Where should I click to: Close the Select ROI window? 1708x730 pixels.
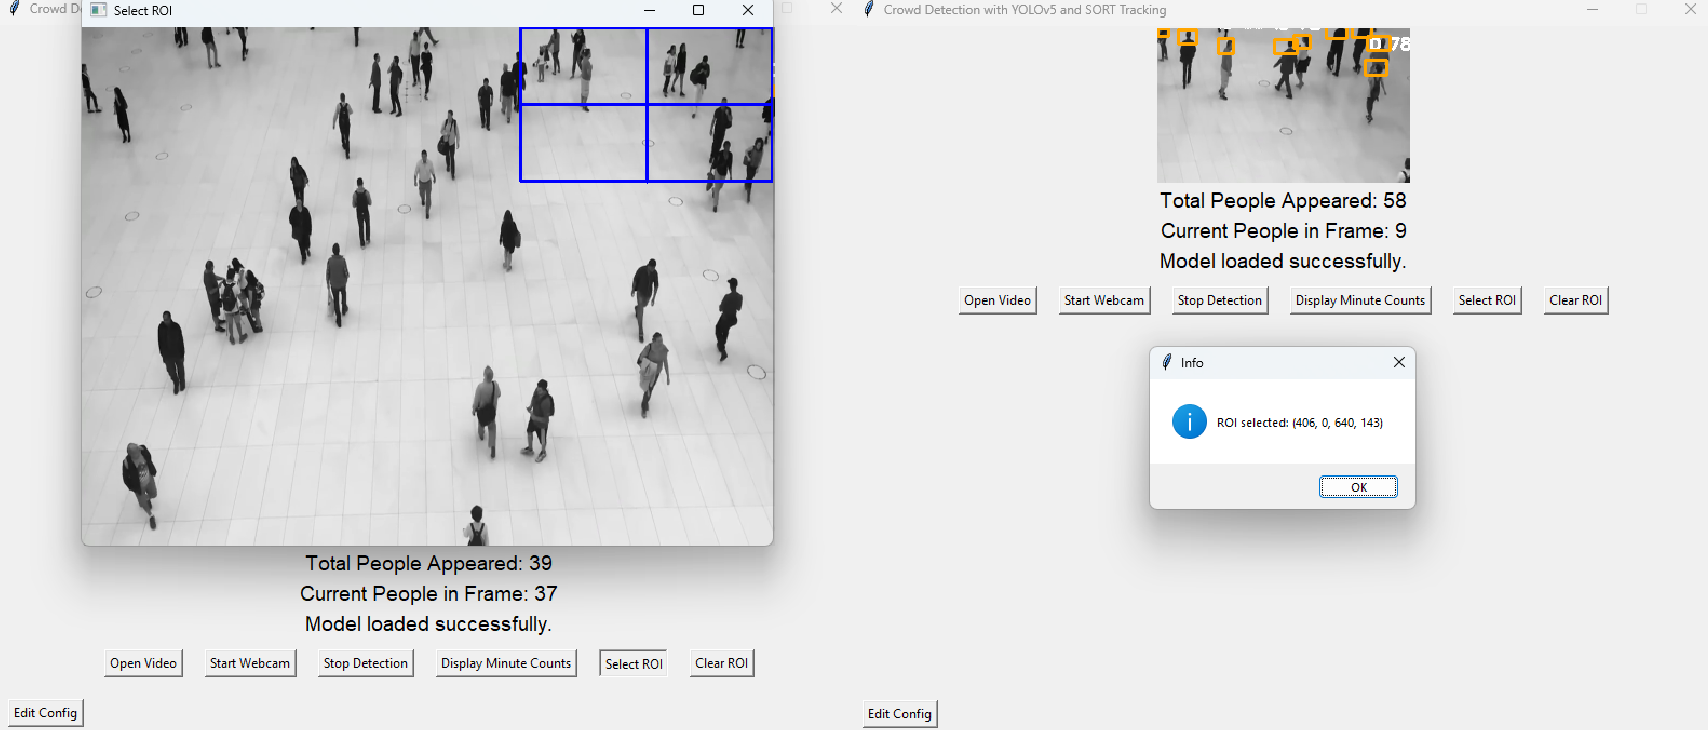point(747,10)
